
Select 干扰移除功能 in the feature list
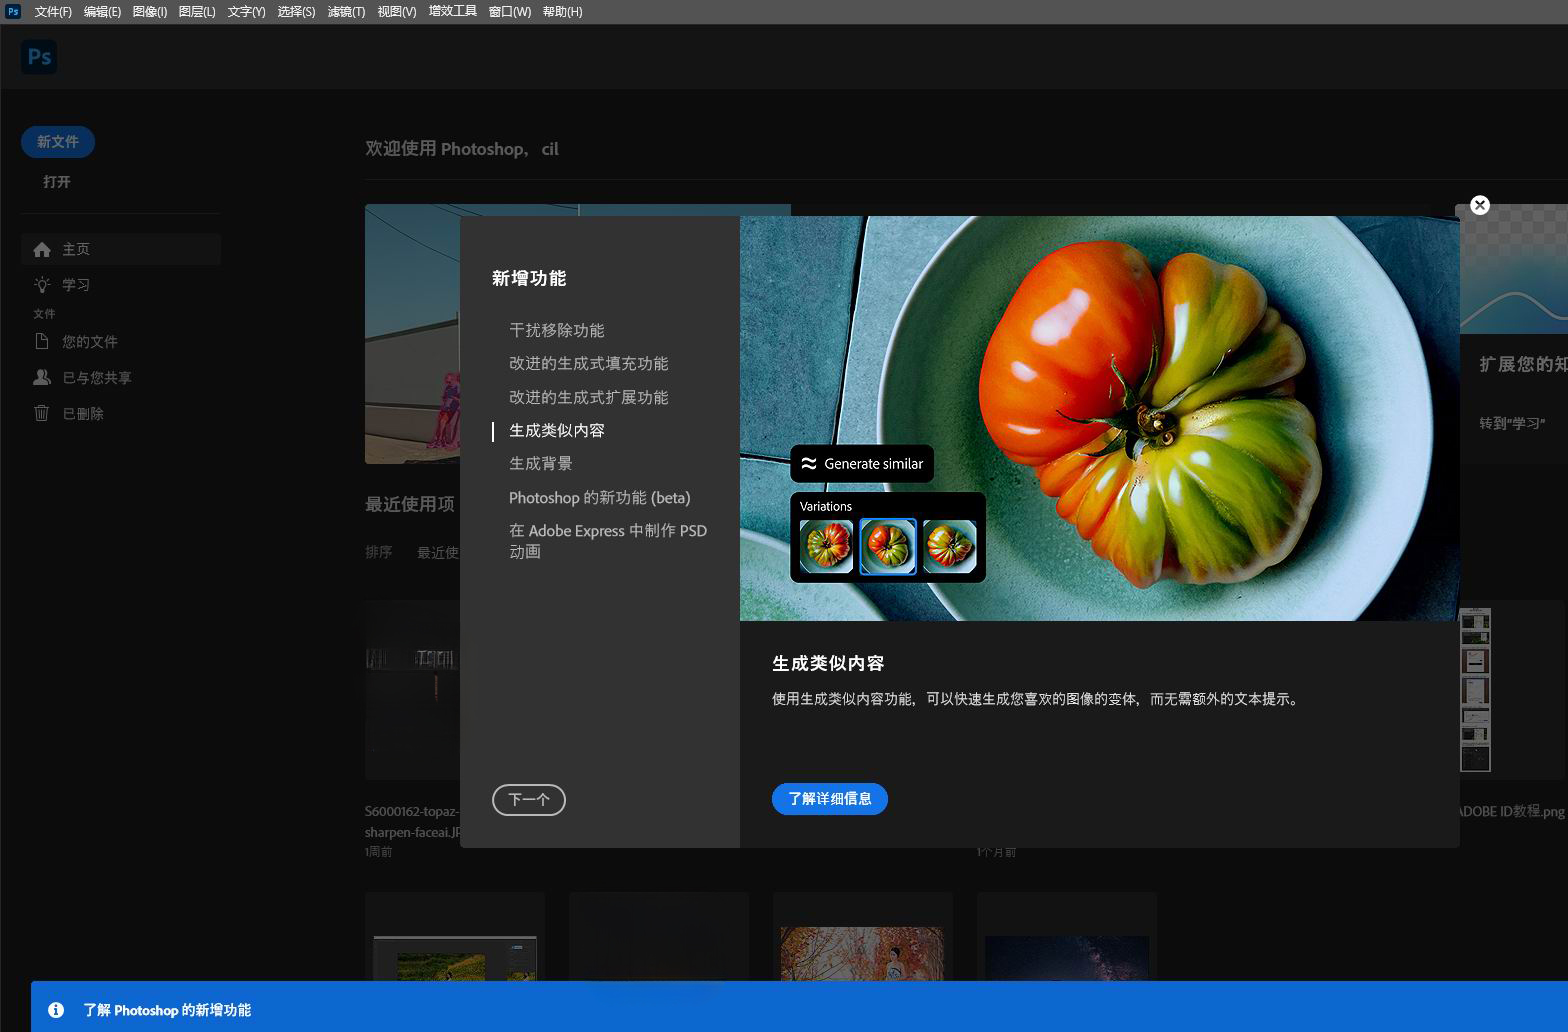(x=557, y=330)
